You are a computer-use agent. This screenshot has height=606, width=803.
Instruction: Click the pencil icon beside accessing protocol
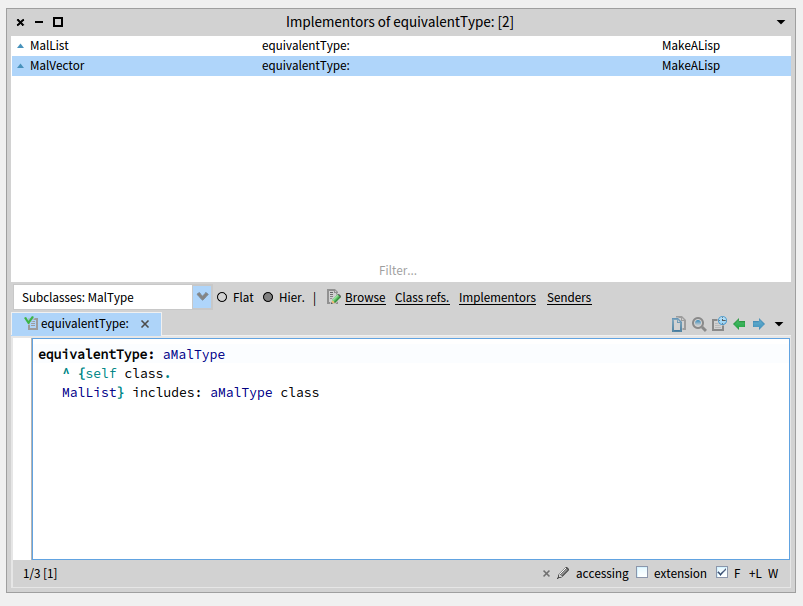(x=563, y=573)
